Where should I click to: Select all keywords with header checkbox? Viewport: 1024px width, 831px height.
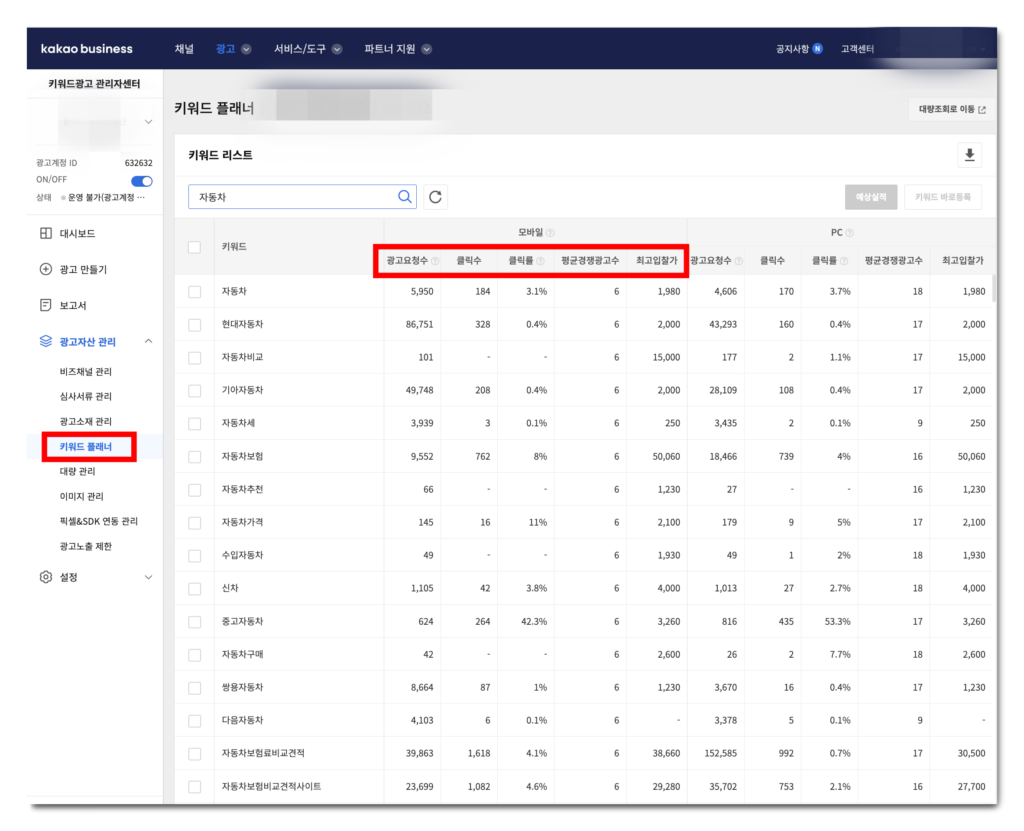(195, 247)
